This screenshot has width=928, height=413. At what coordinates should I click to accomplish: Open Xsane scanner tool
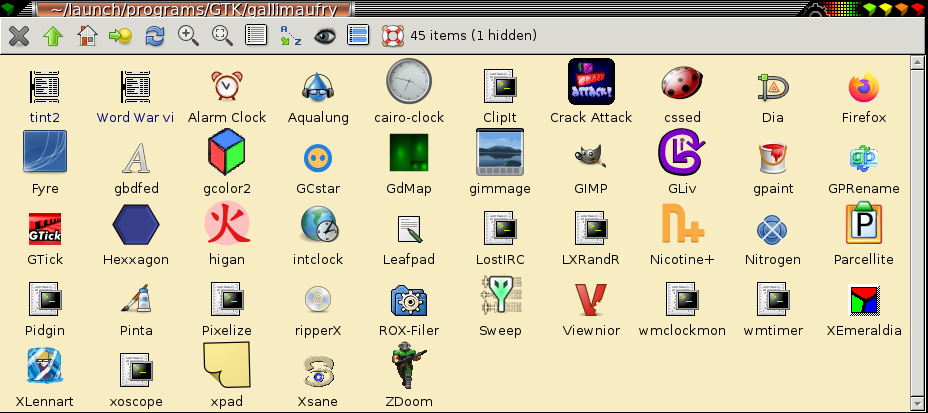click(x=318, y=371)
